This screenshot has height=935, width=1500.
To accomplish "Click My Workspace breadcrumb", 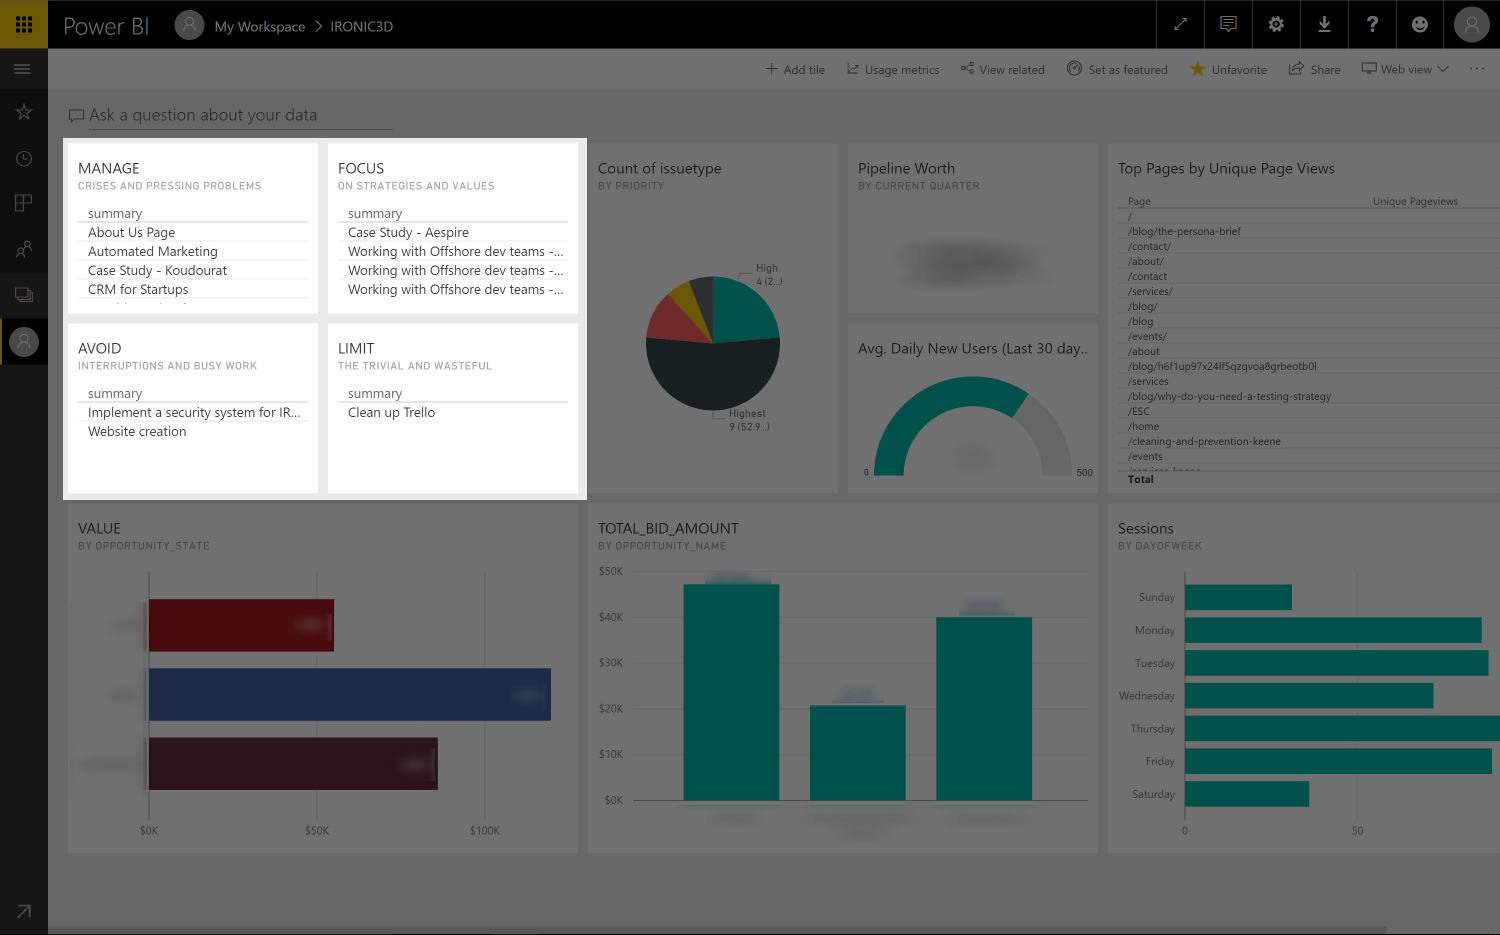I will pyautogui.click(x=260, y=26).
